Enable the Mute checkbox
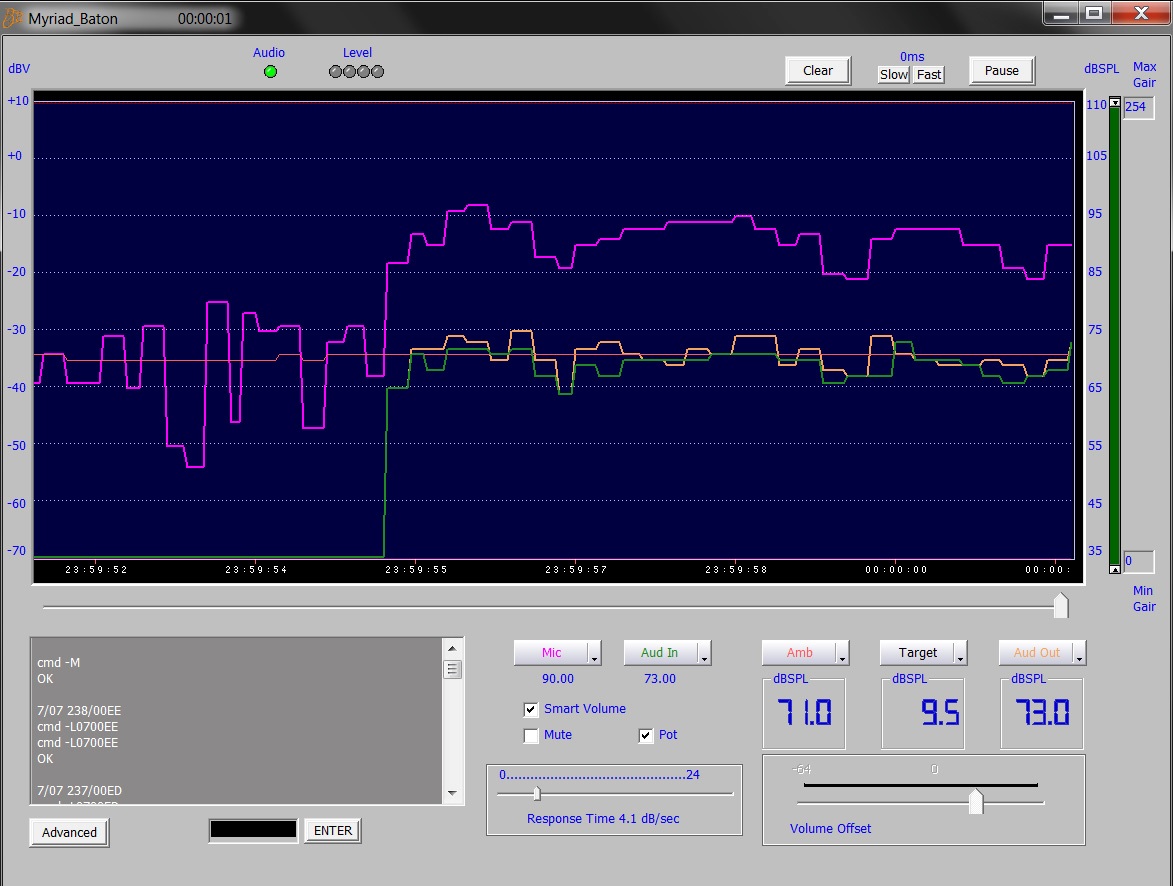This screenshot has width=1173, height=886. [x=530, y=736]
